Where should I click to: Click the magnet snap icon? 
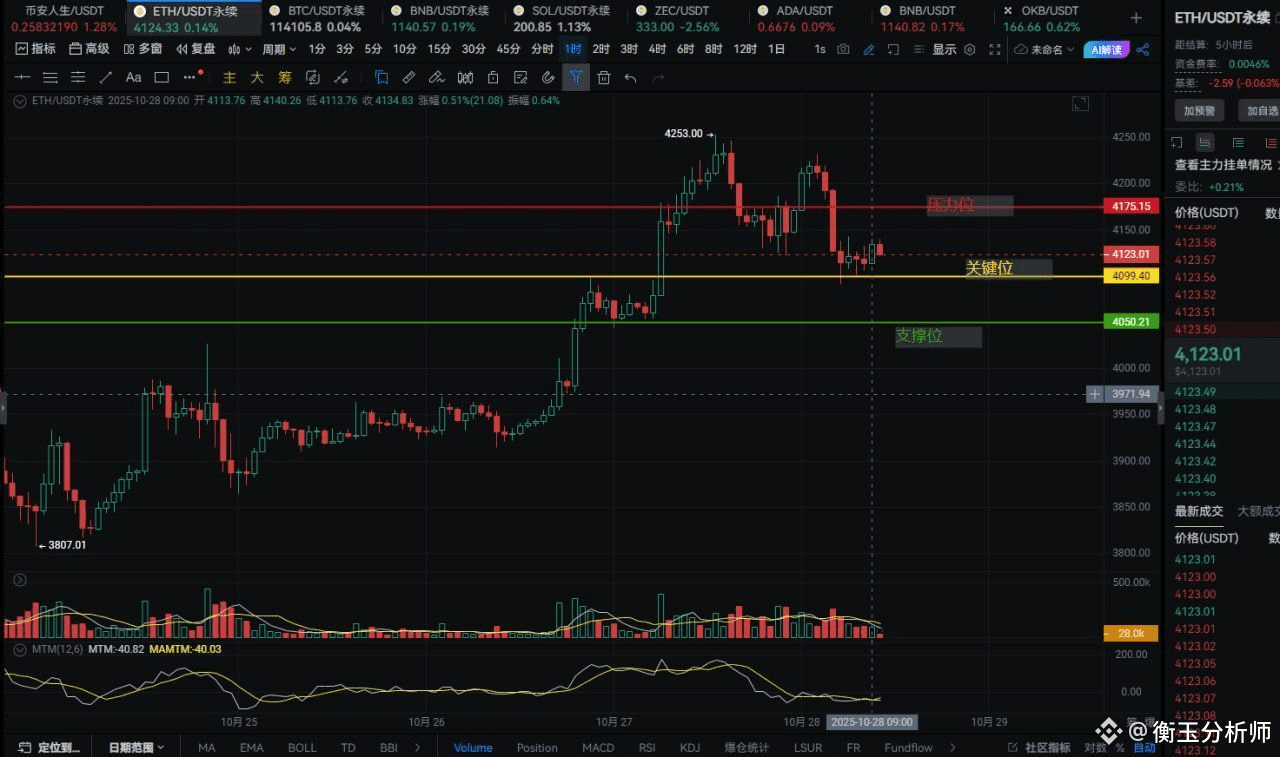548,77
